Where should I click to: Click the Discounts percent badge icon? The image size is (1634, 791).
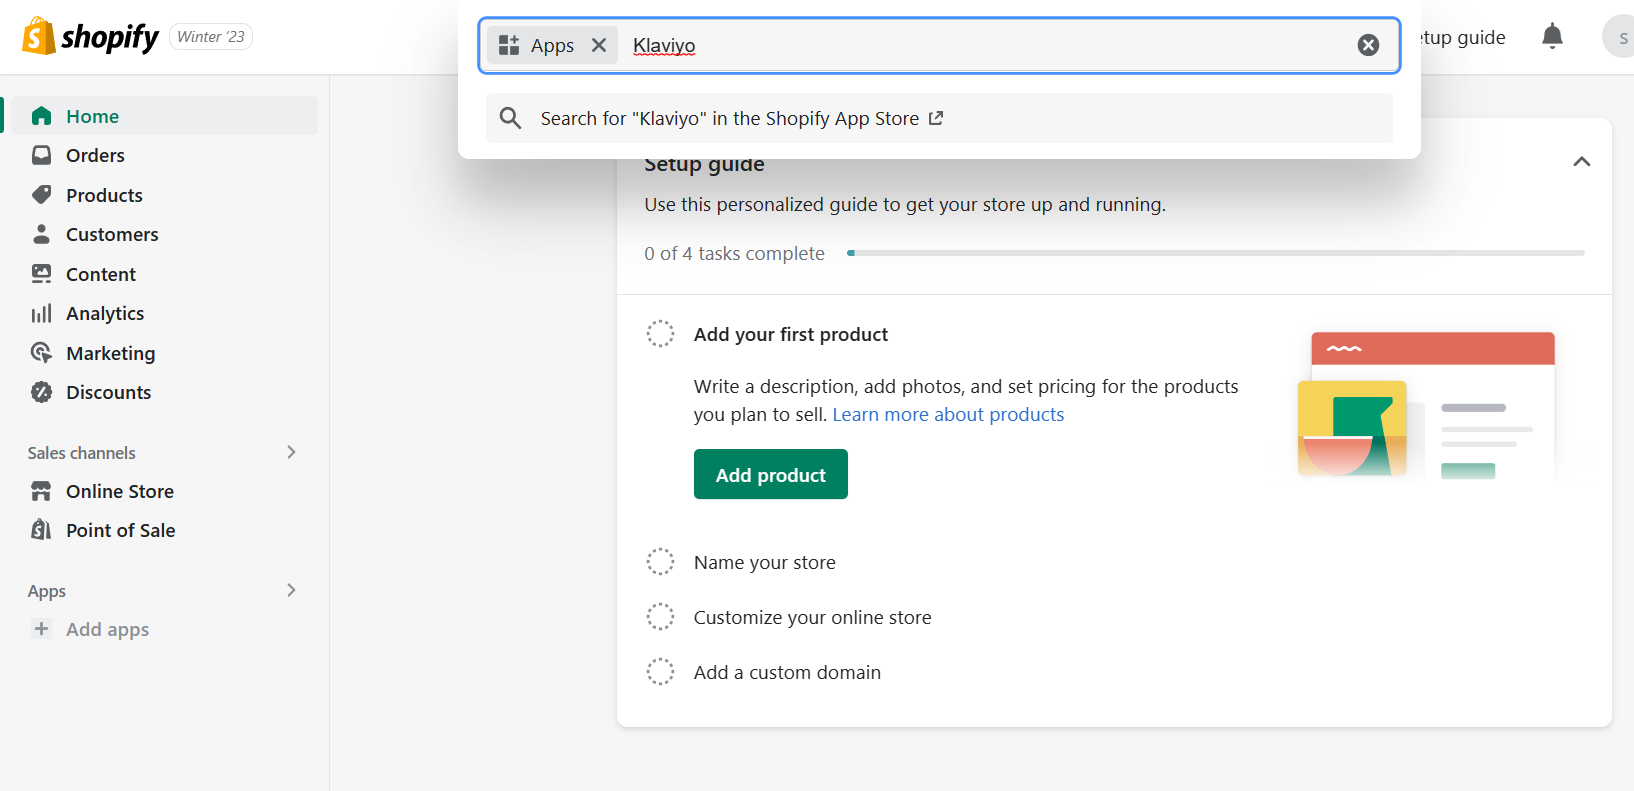click(41, 392)
